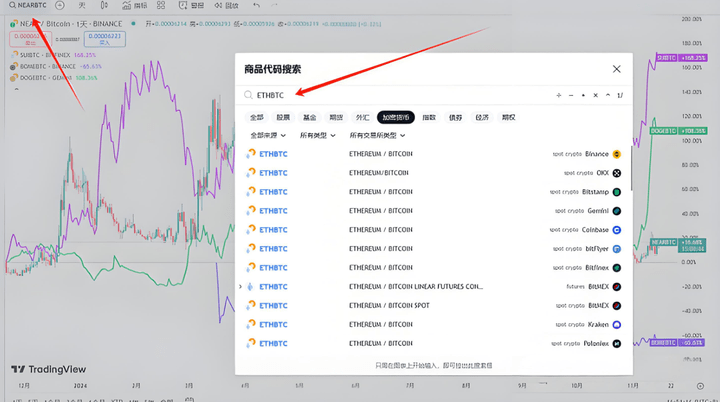Collapse the legend with the small chevron
Screen dimensions: 720x402
[x=17, y=89]
